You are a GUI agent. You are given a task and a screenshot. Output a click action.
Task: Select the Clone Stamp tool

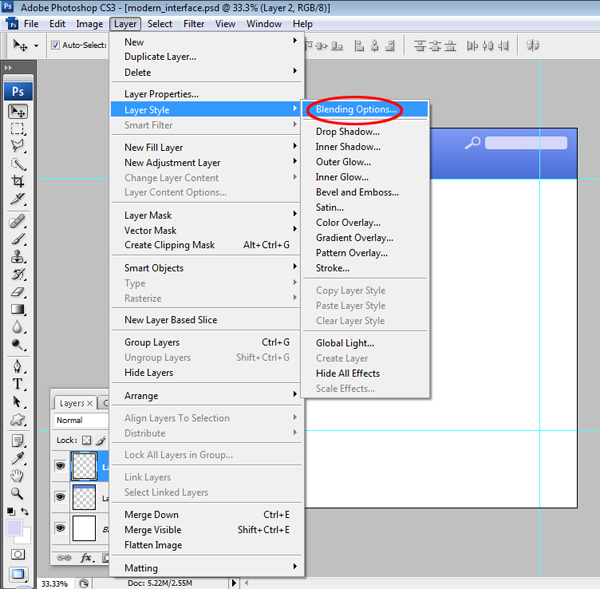point(18,257)
